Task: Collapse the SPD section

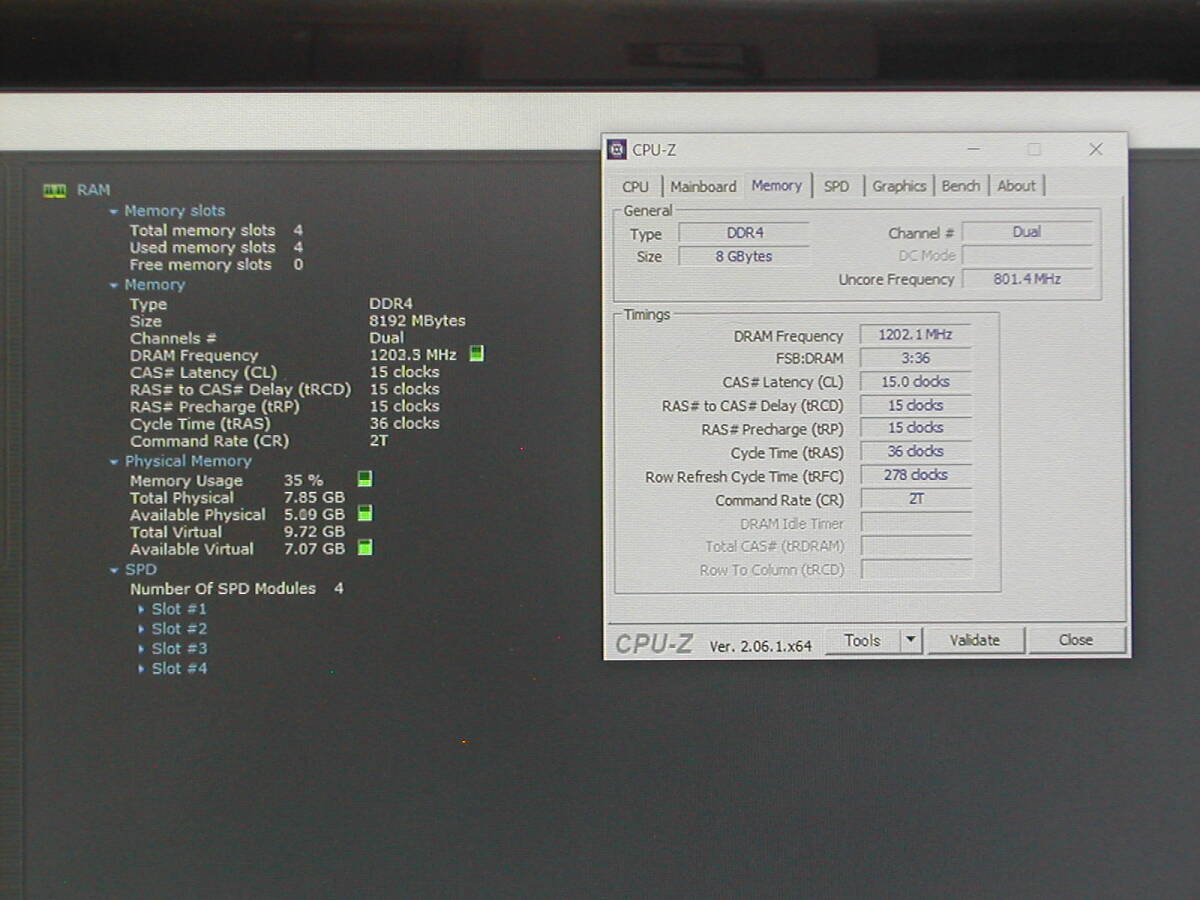Action: 114,570
